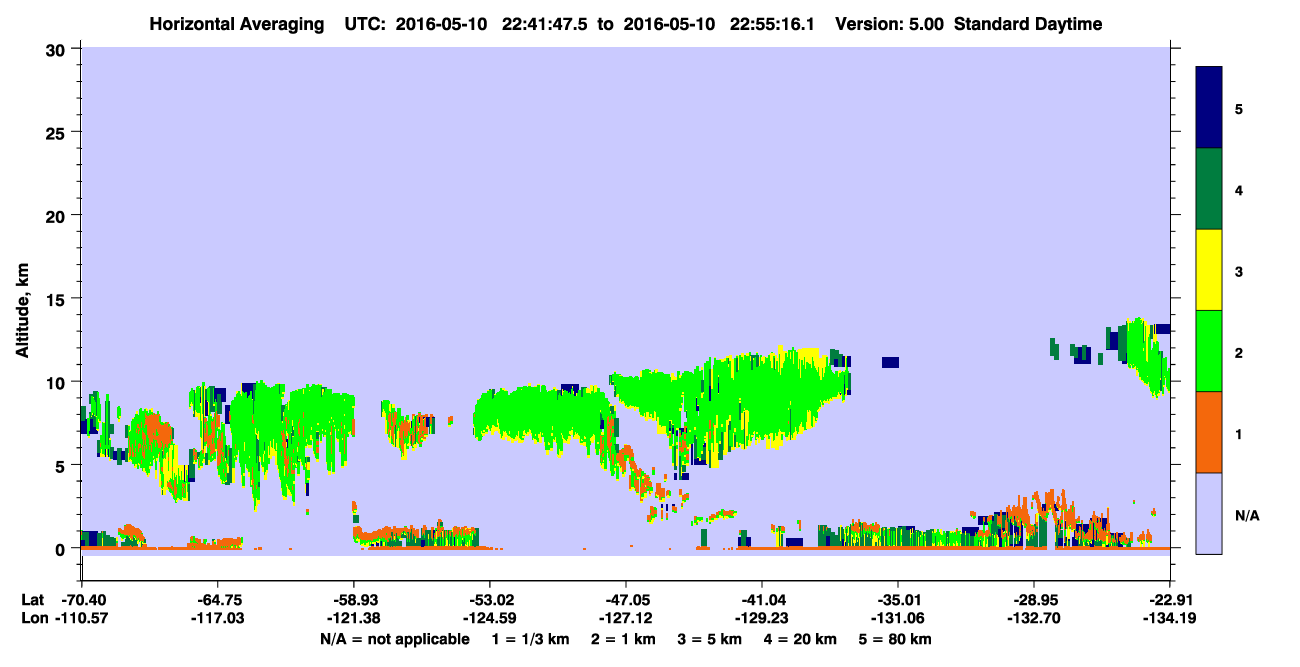Screen dimensions: 1300x667
Task: Click the yellow colorbar segment labeled 3
Action: point(1209,270)
